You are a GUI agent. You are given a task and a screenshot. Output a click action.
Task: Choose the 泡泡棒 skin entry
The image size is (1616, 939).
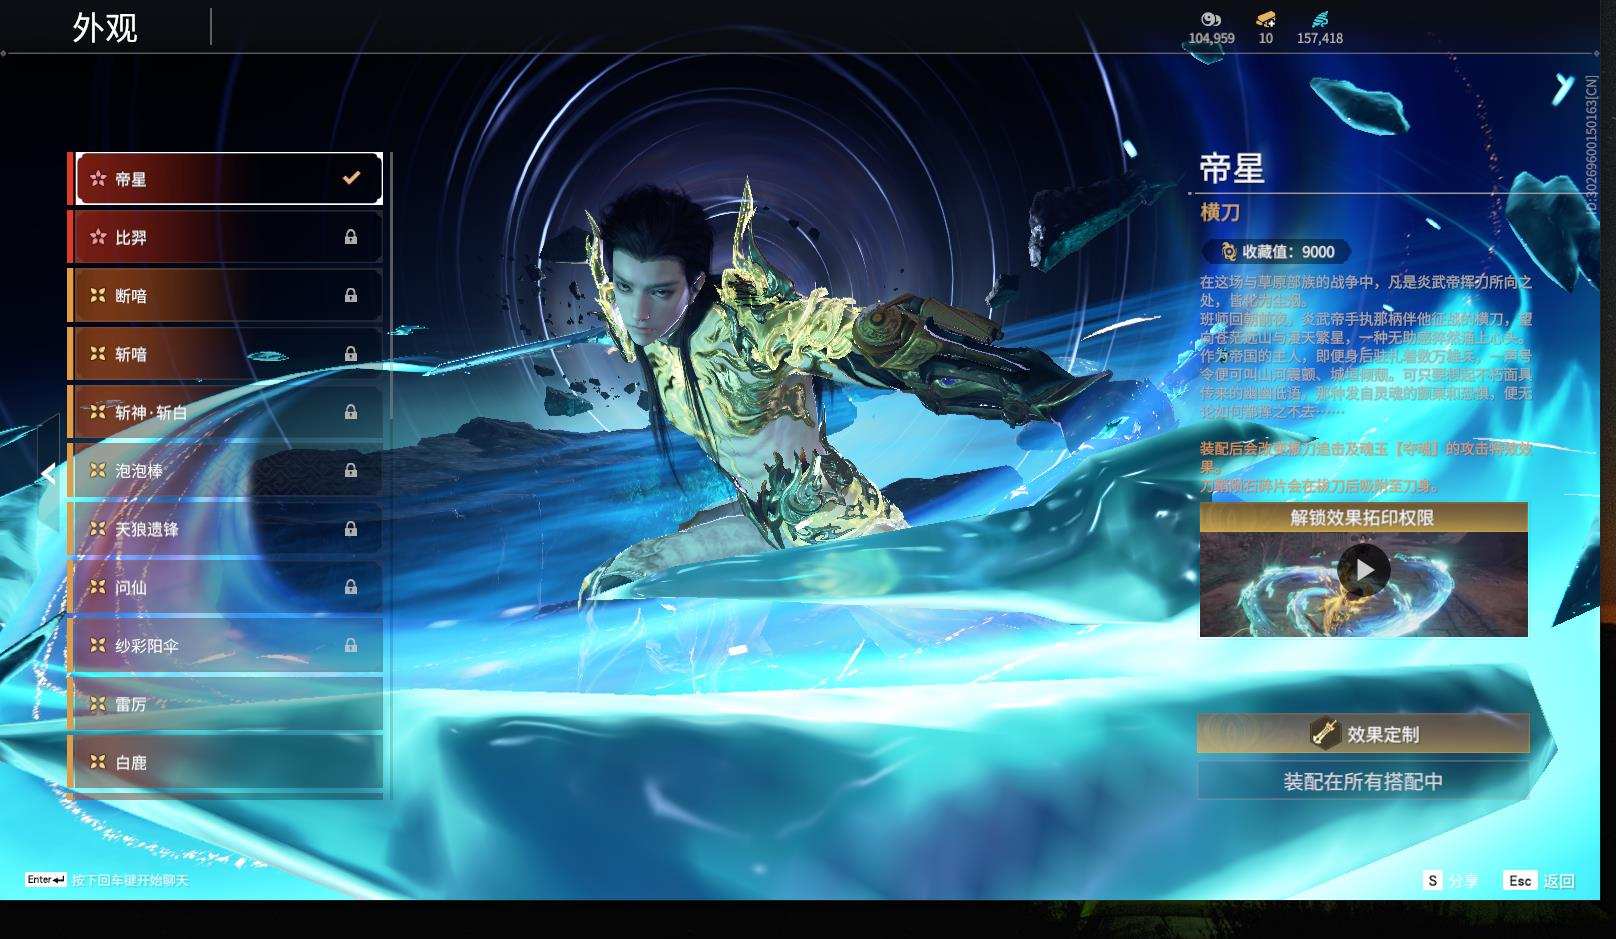[x=229, y=470]
